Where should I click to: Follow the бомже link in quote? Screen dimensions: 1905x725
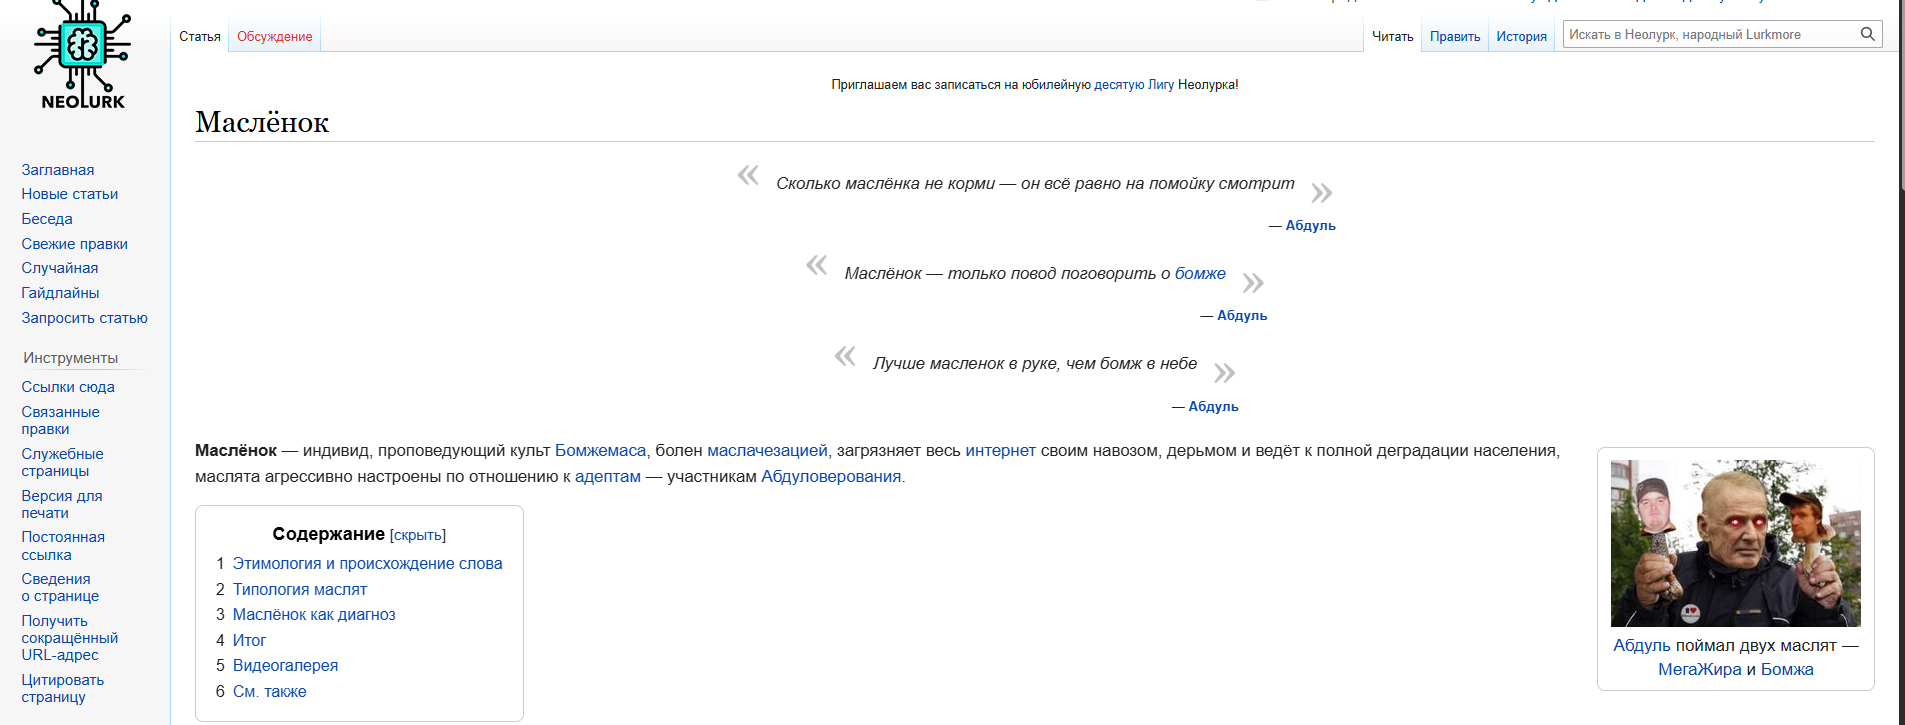[x=1200, y=274]
